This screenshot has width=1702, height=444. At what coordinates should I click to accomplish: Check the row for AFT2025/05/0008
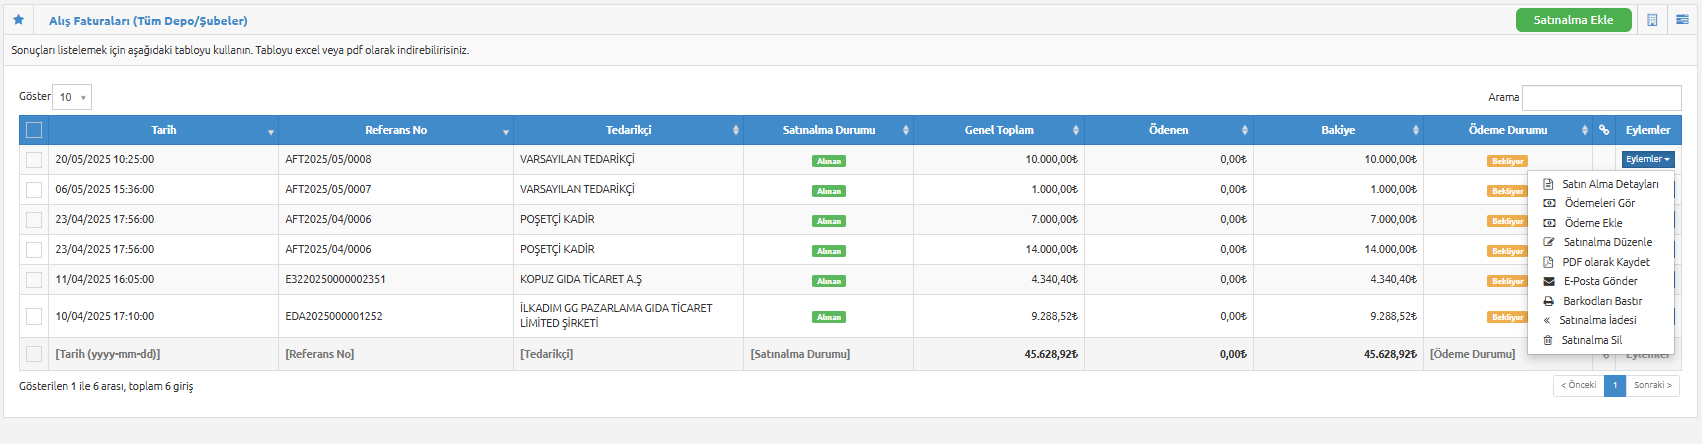pos(34,160)
